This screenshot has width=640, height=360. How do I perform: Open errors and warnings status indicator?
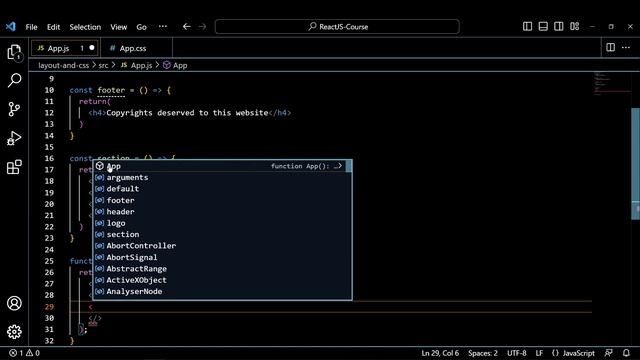click(x=24, y=353)
